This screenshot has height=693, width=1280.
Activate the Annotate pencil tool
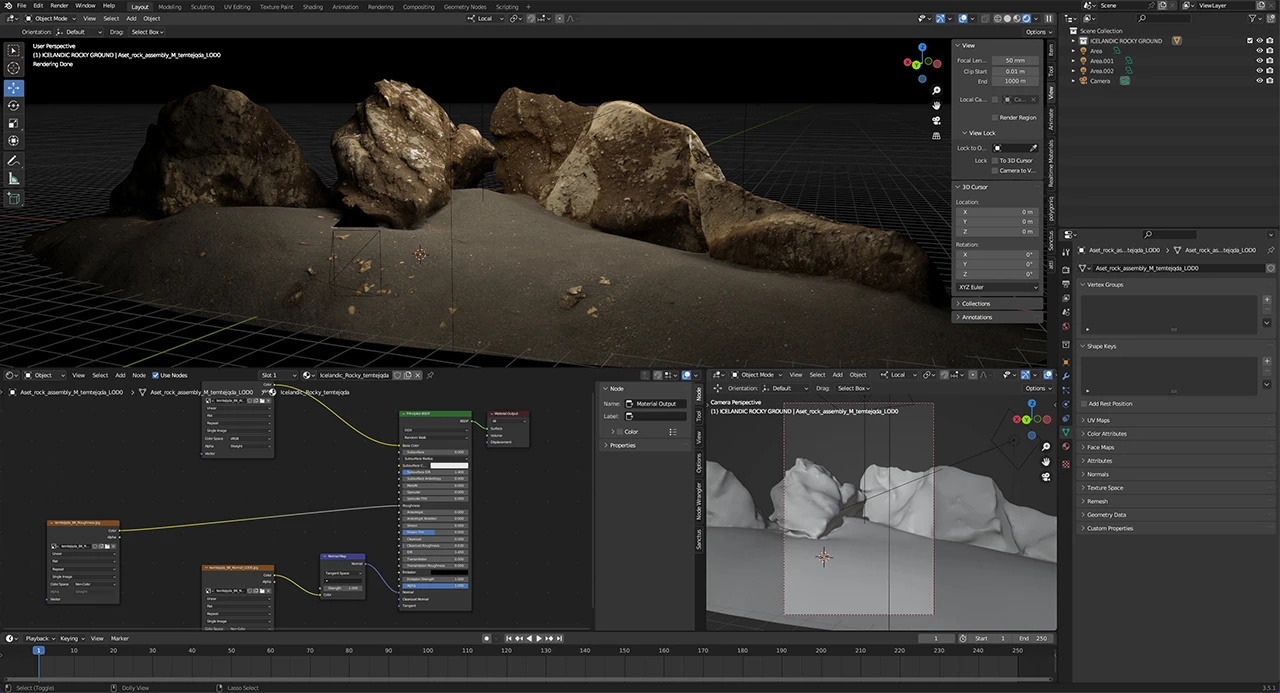pyautogui.click(x=14, y=160)
